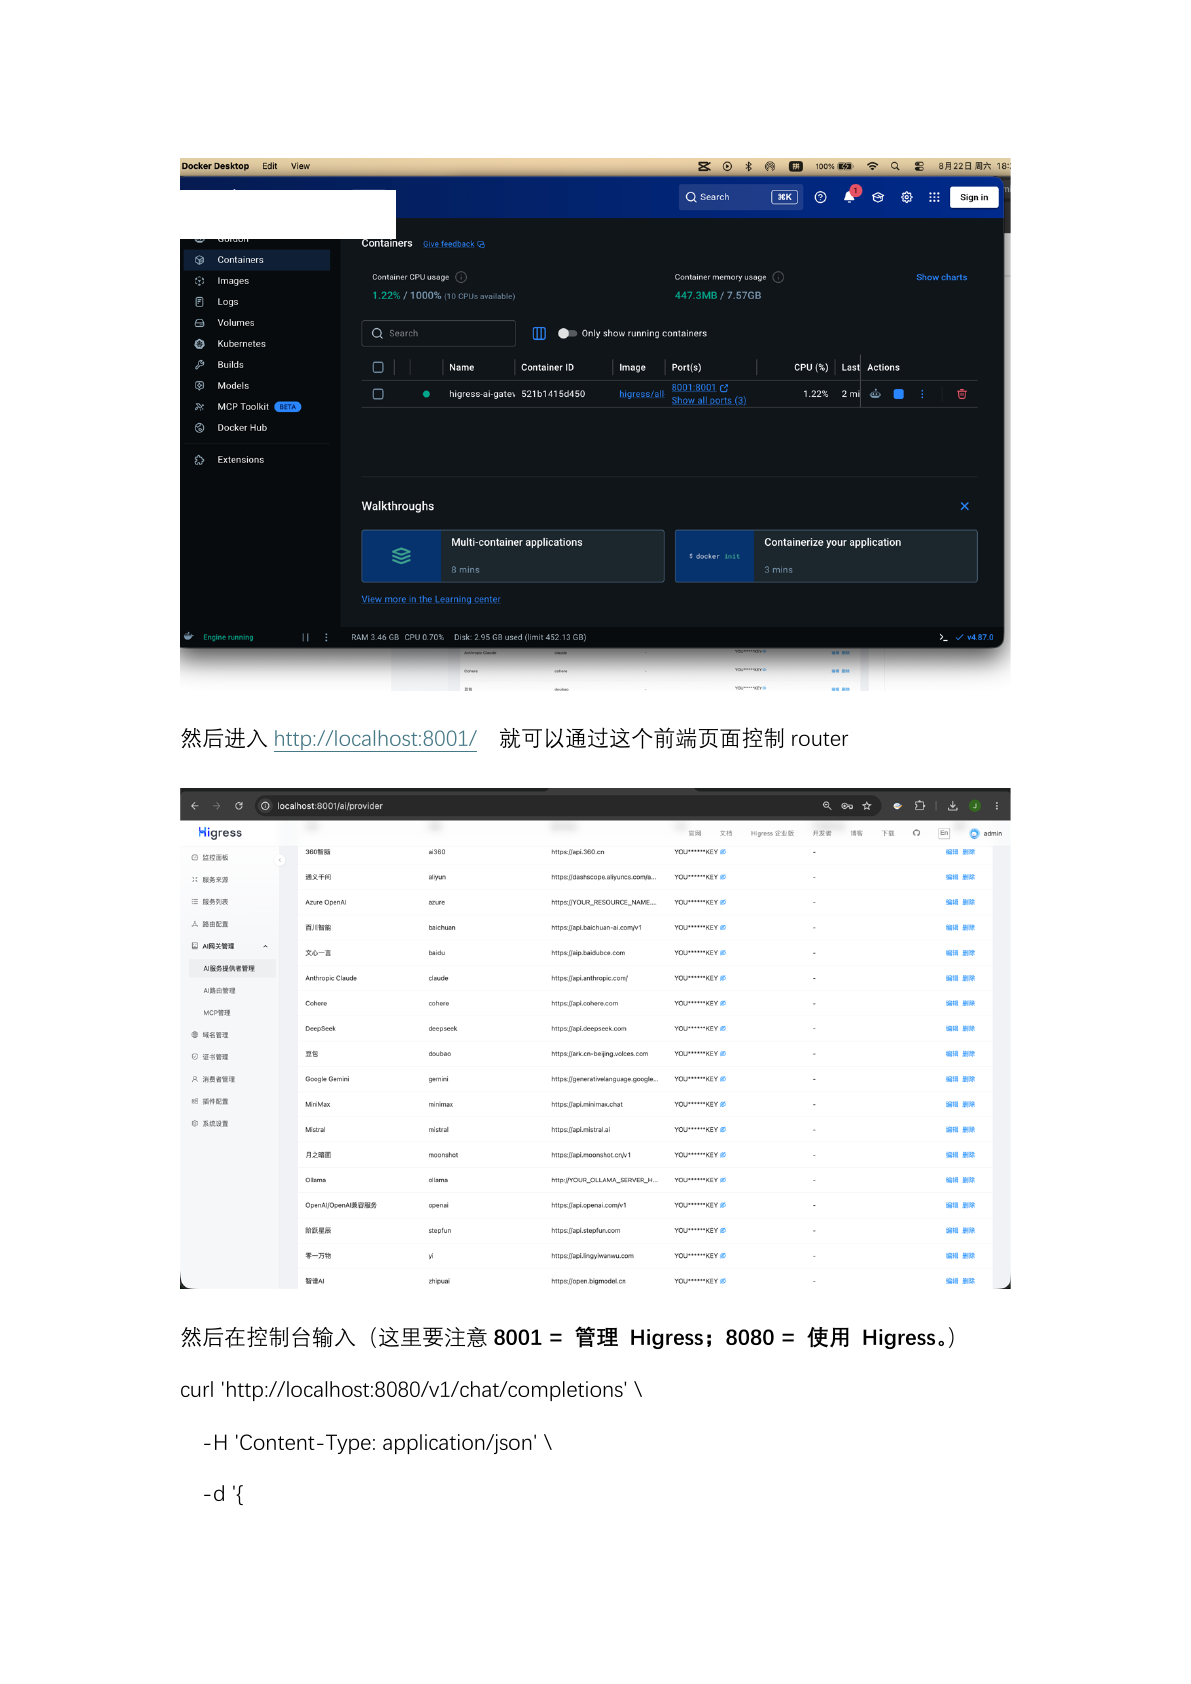Click higress/all image link

tap(641, 394)
